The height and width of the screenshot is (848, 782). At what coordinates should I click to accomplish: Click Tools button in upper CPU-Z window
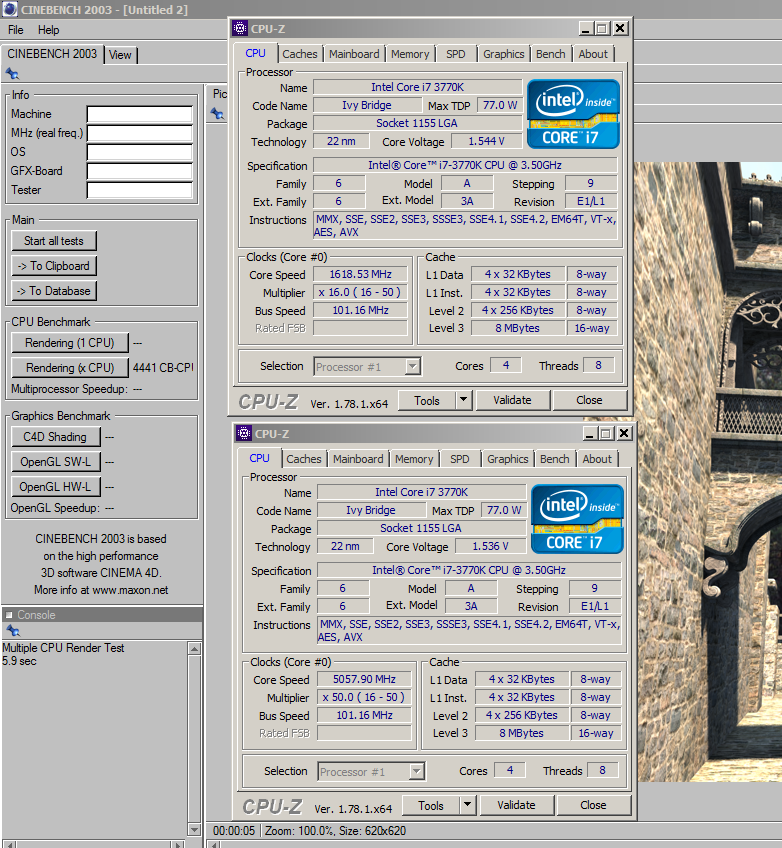pos(427,401)
